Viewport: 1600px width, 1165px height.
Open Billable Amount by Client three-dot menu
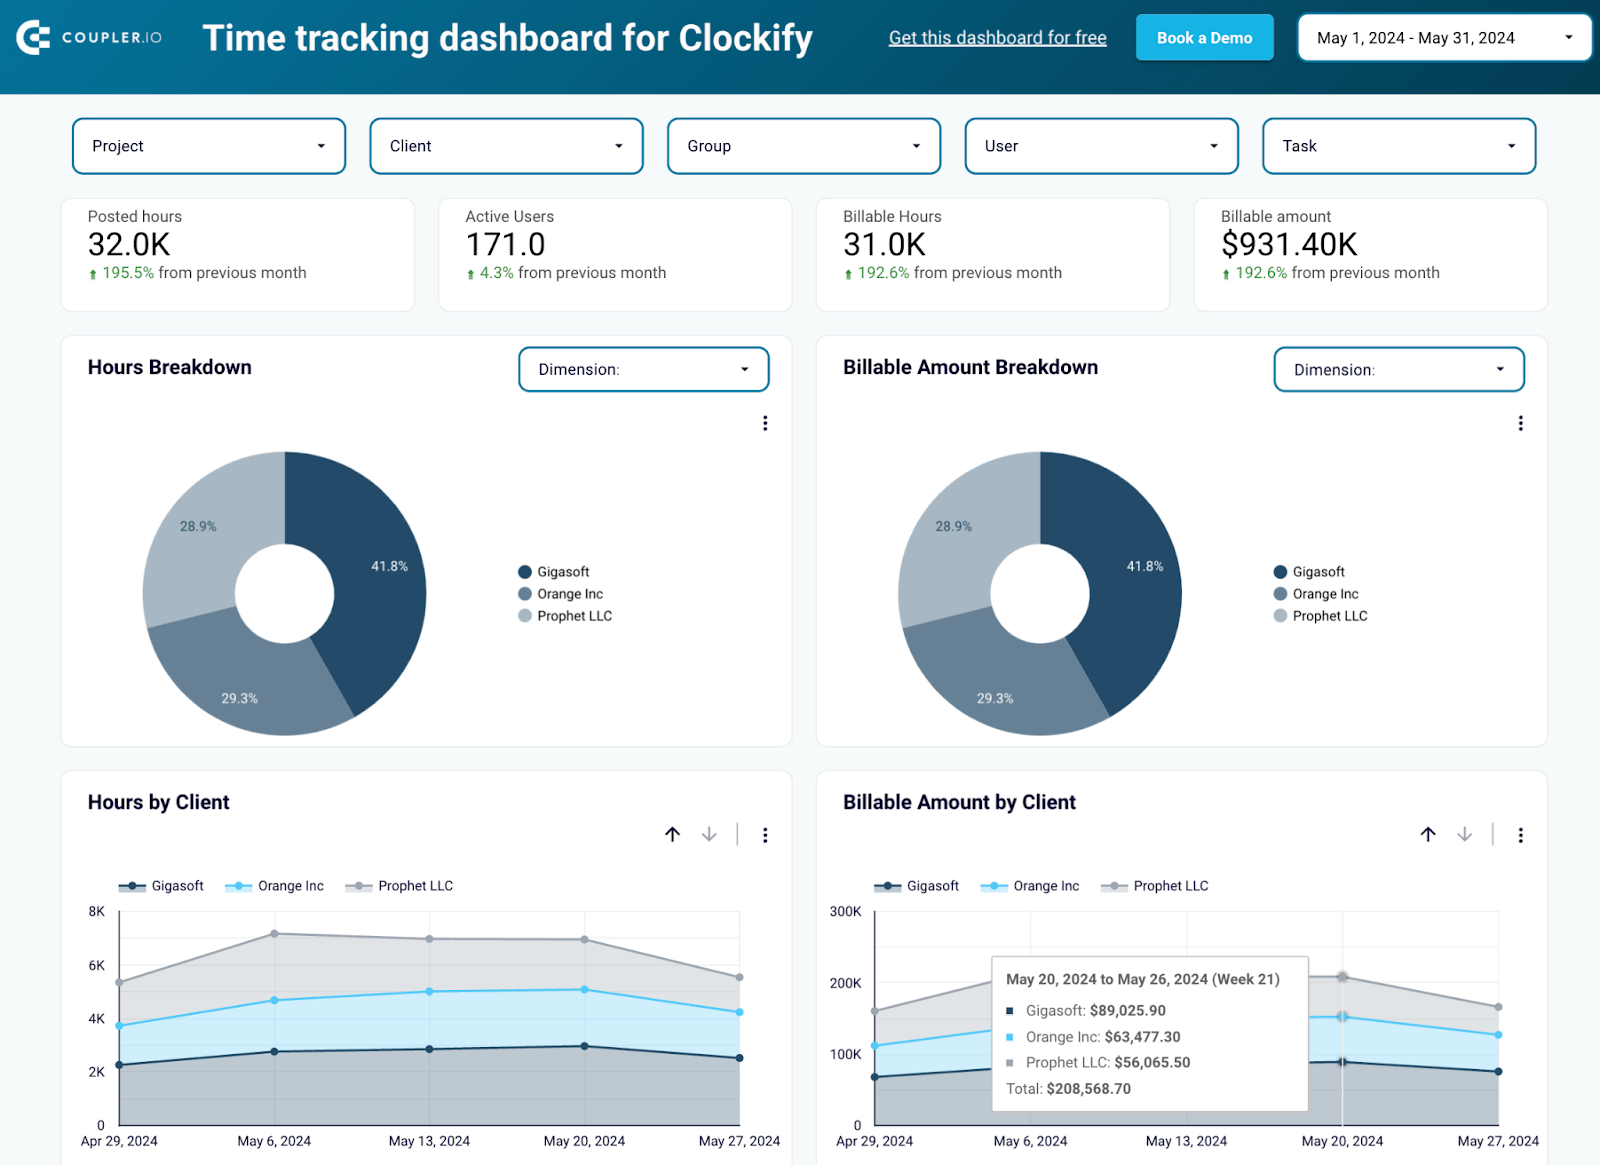(x=1520, y=835)
